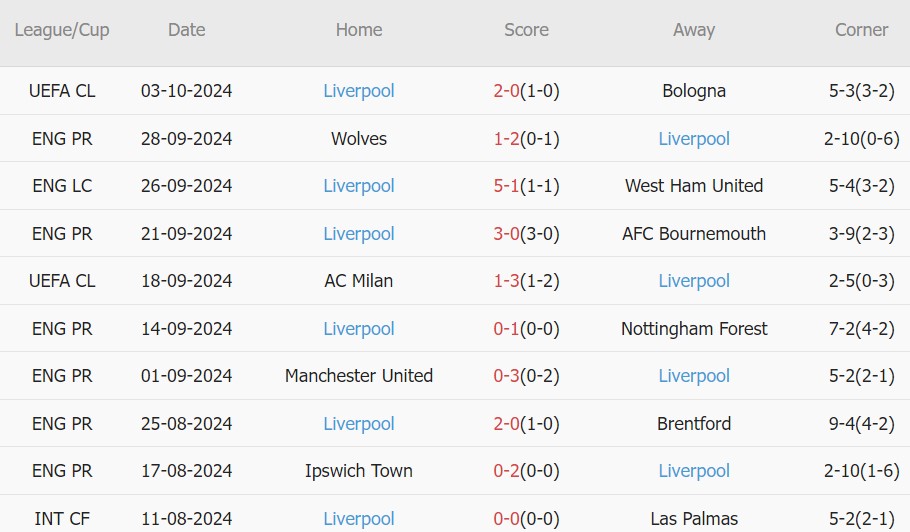Screen dimensions: 910x532
Task: Open the 2-0 score against Bologna
Action: [x=507, y=91]
